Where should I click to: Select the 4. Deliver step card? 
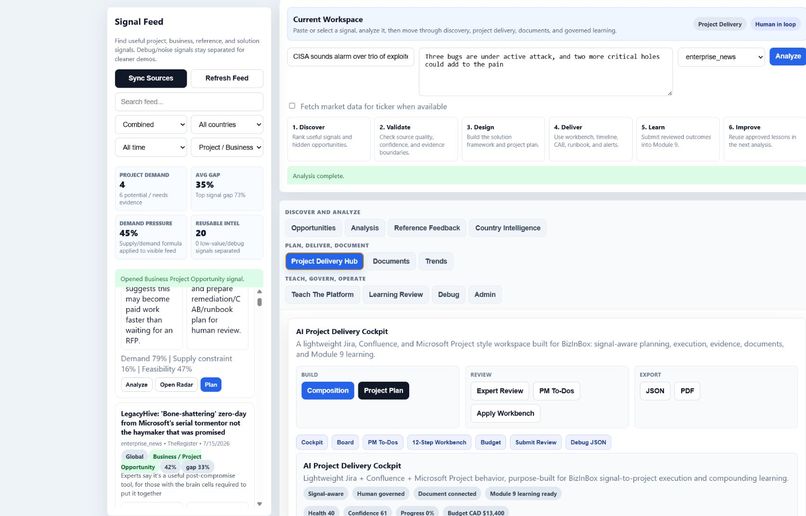pyautogui.click(x=590, y=139)
